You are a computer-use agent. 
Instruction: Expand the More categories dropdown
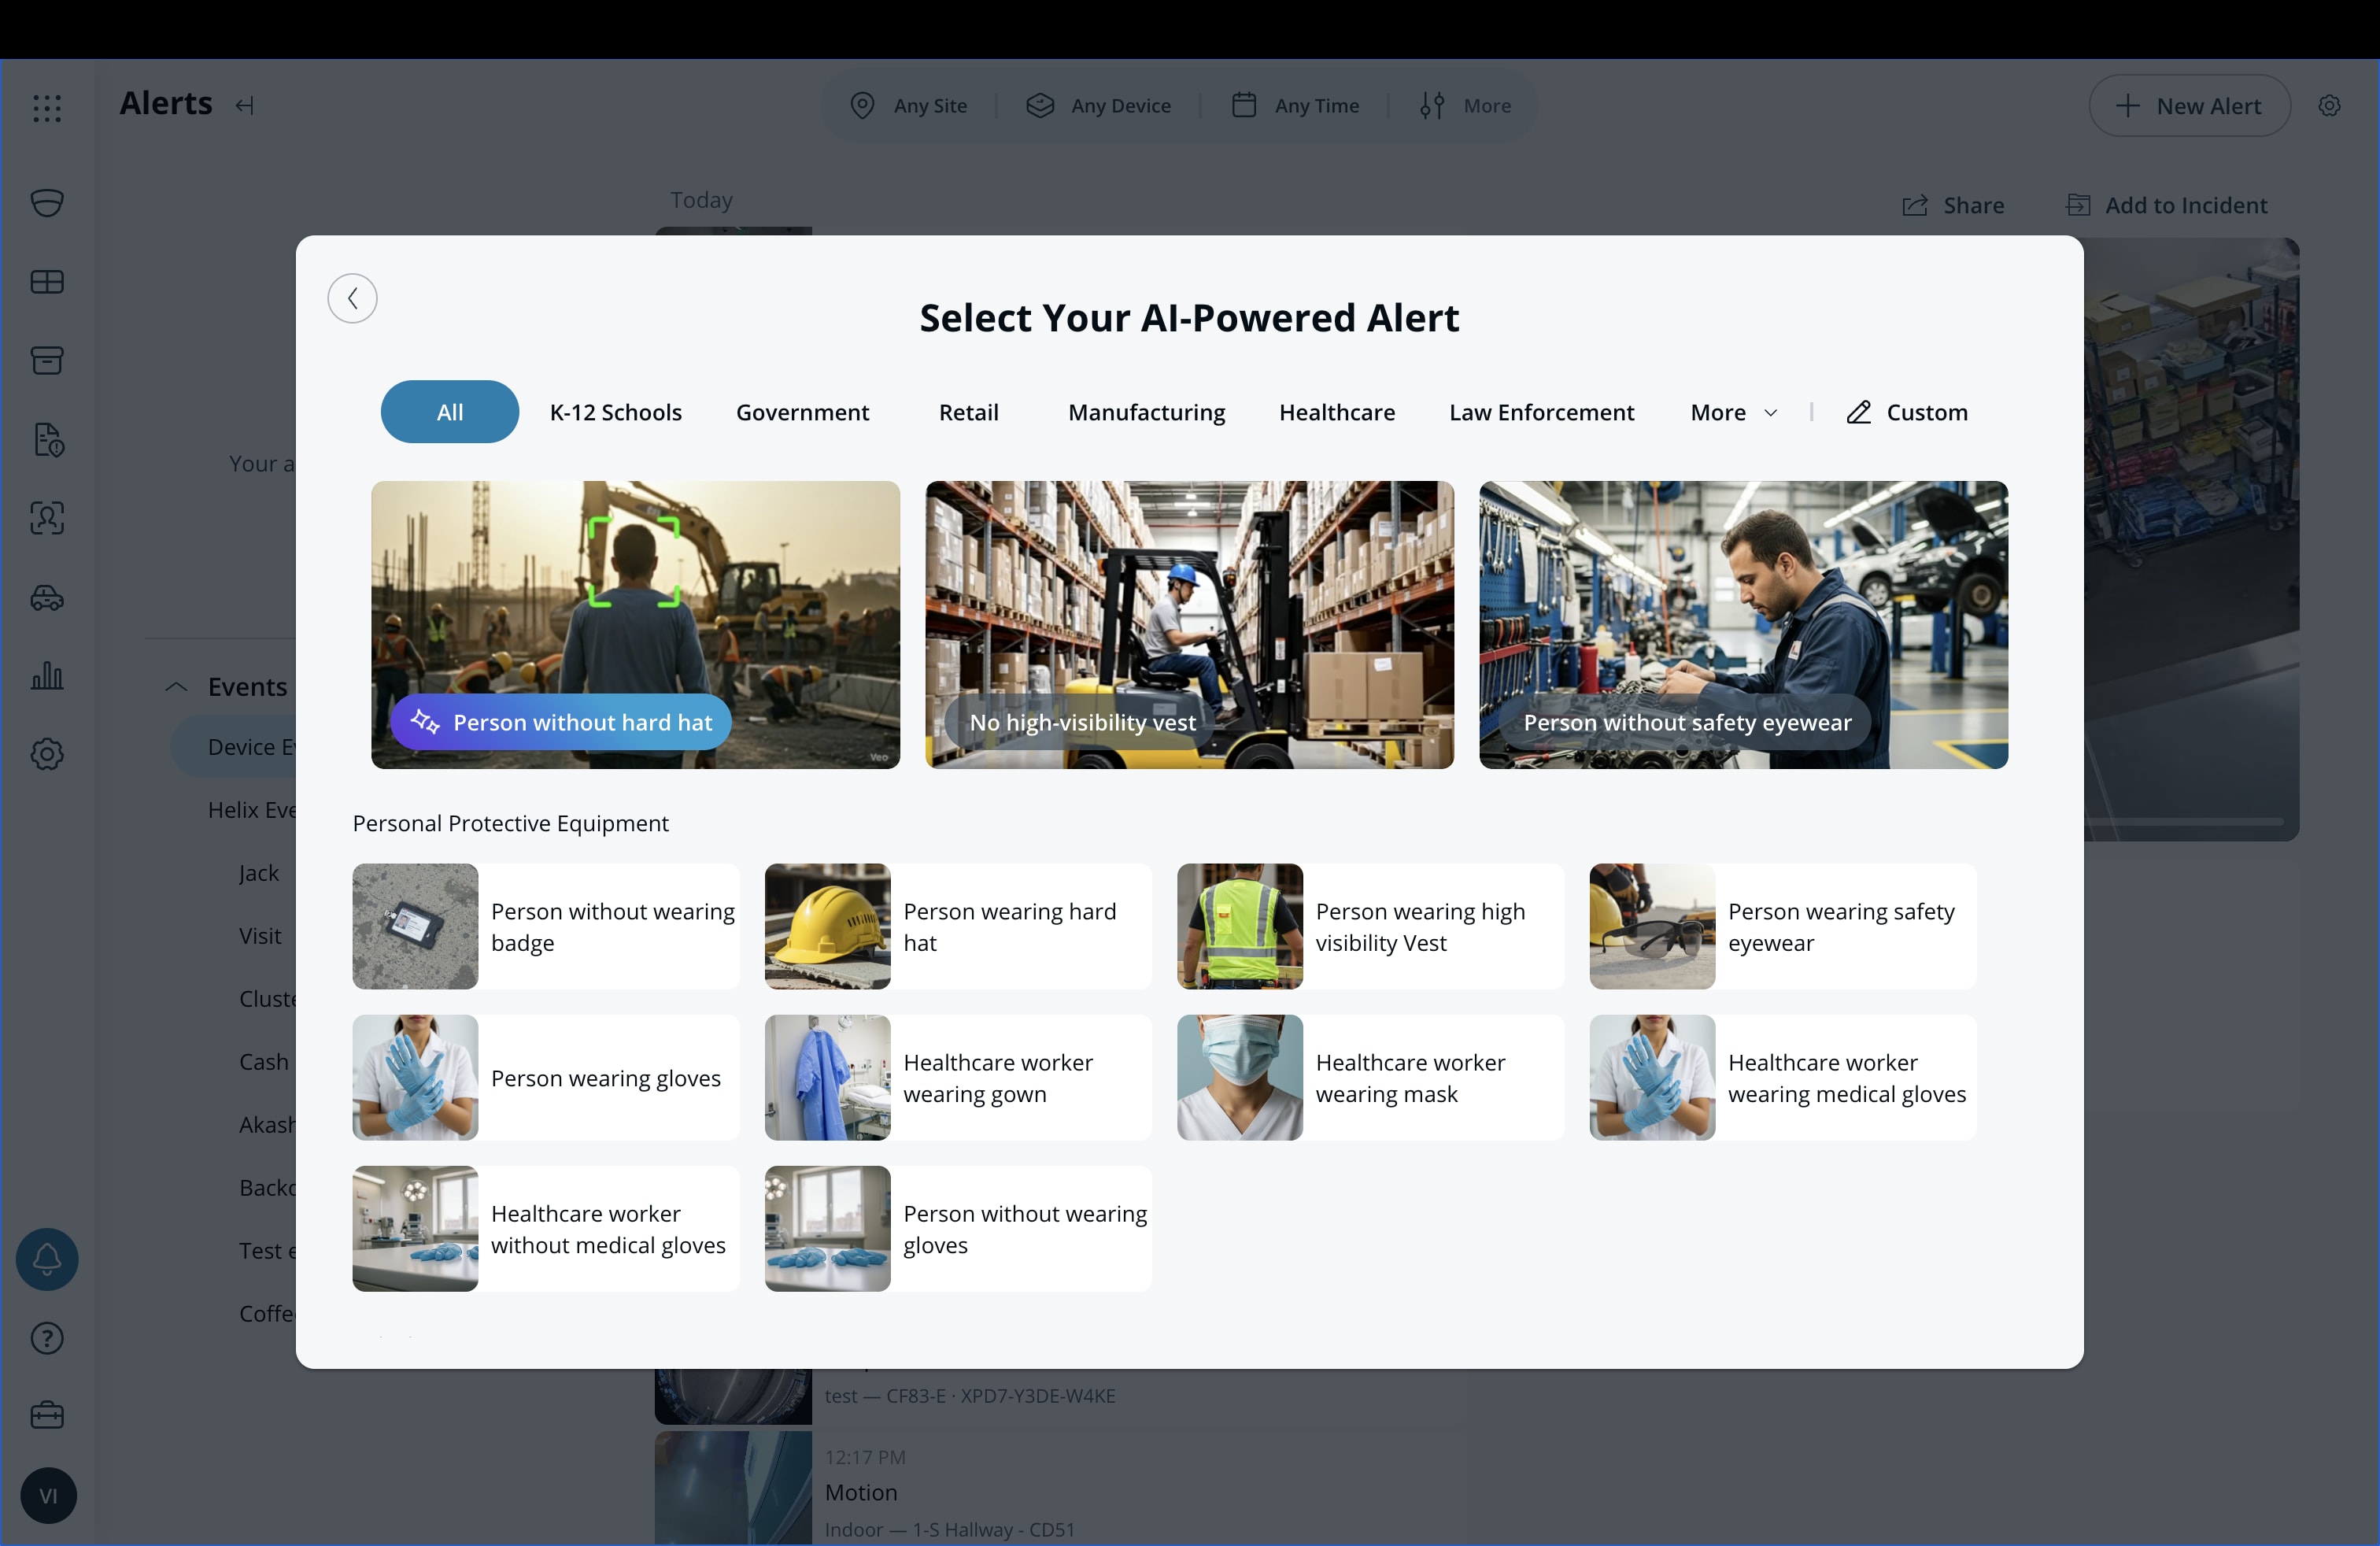pyautogui.click(x=1731, y=412)
